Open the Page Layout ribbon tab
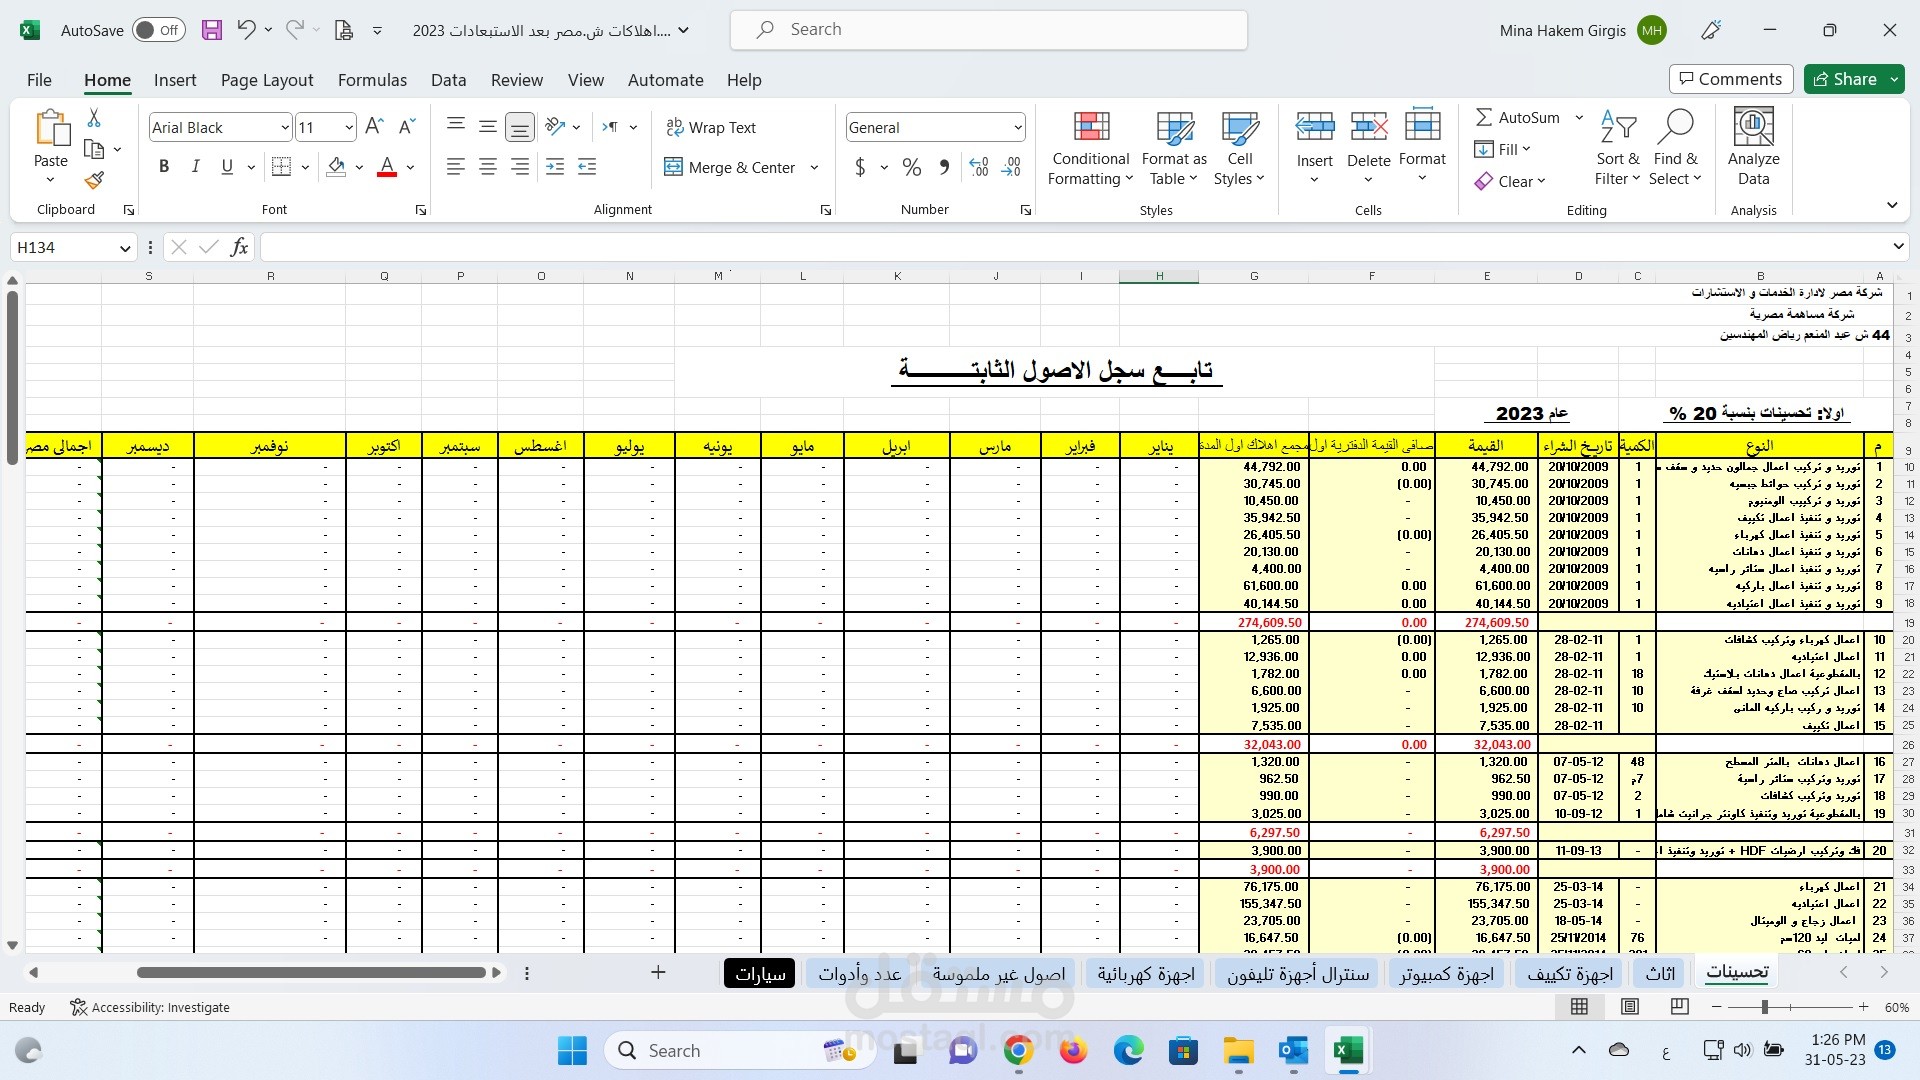This screenshot has width=1920, height=1080. click(x=267, y=80)
